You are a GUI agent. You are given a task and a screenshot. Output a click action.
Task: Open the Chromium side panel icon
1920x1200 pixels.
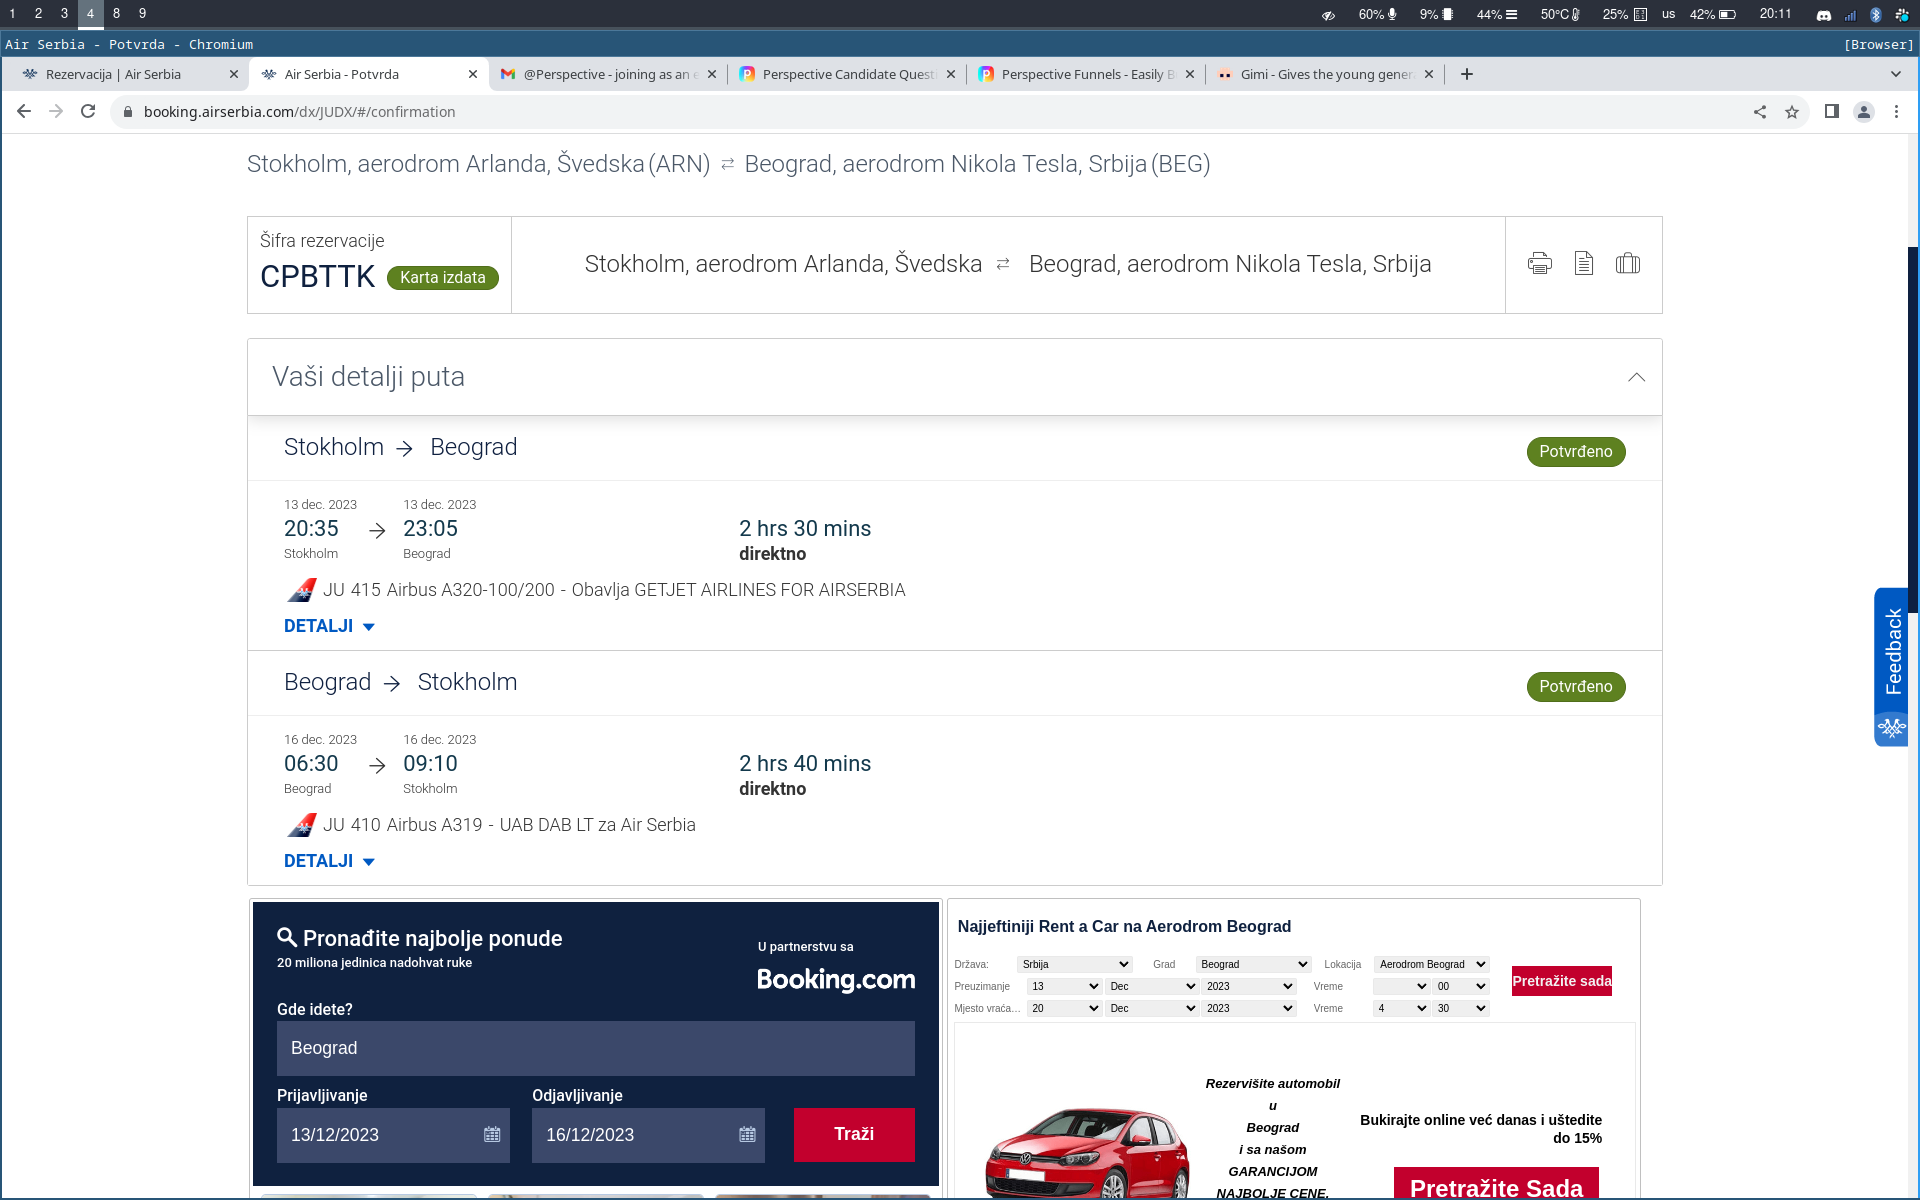pyautogui.click(x=1831, y=112)
